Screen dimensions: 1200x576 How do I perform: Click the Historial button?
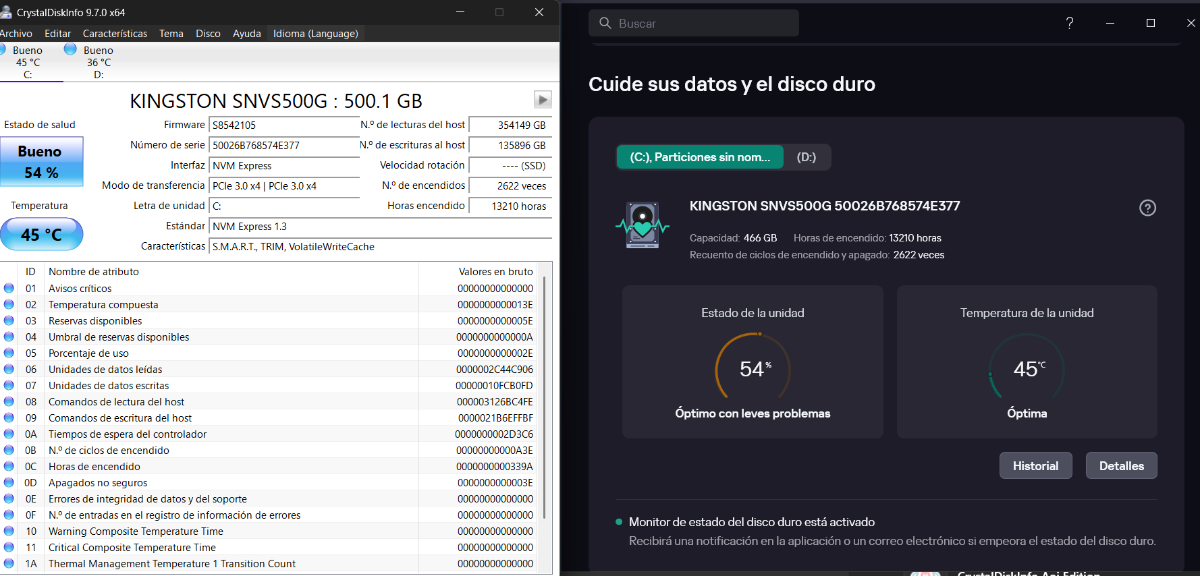(x=1035, y=466)
